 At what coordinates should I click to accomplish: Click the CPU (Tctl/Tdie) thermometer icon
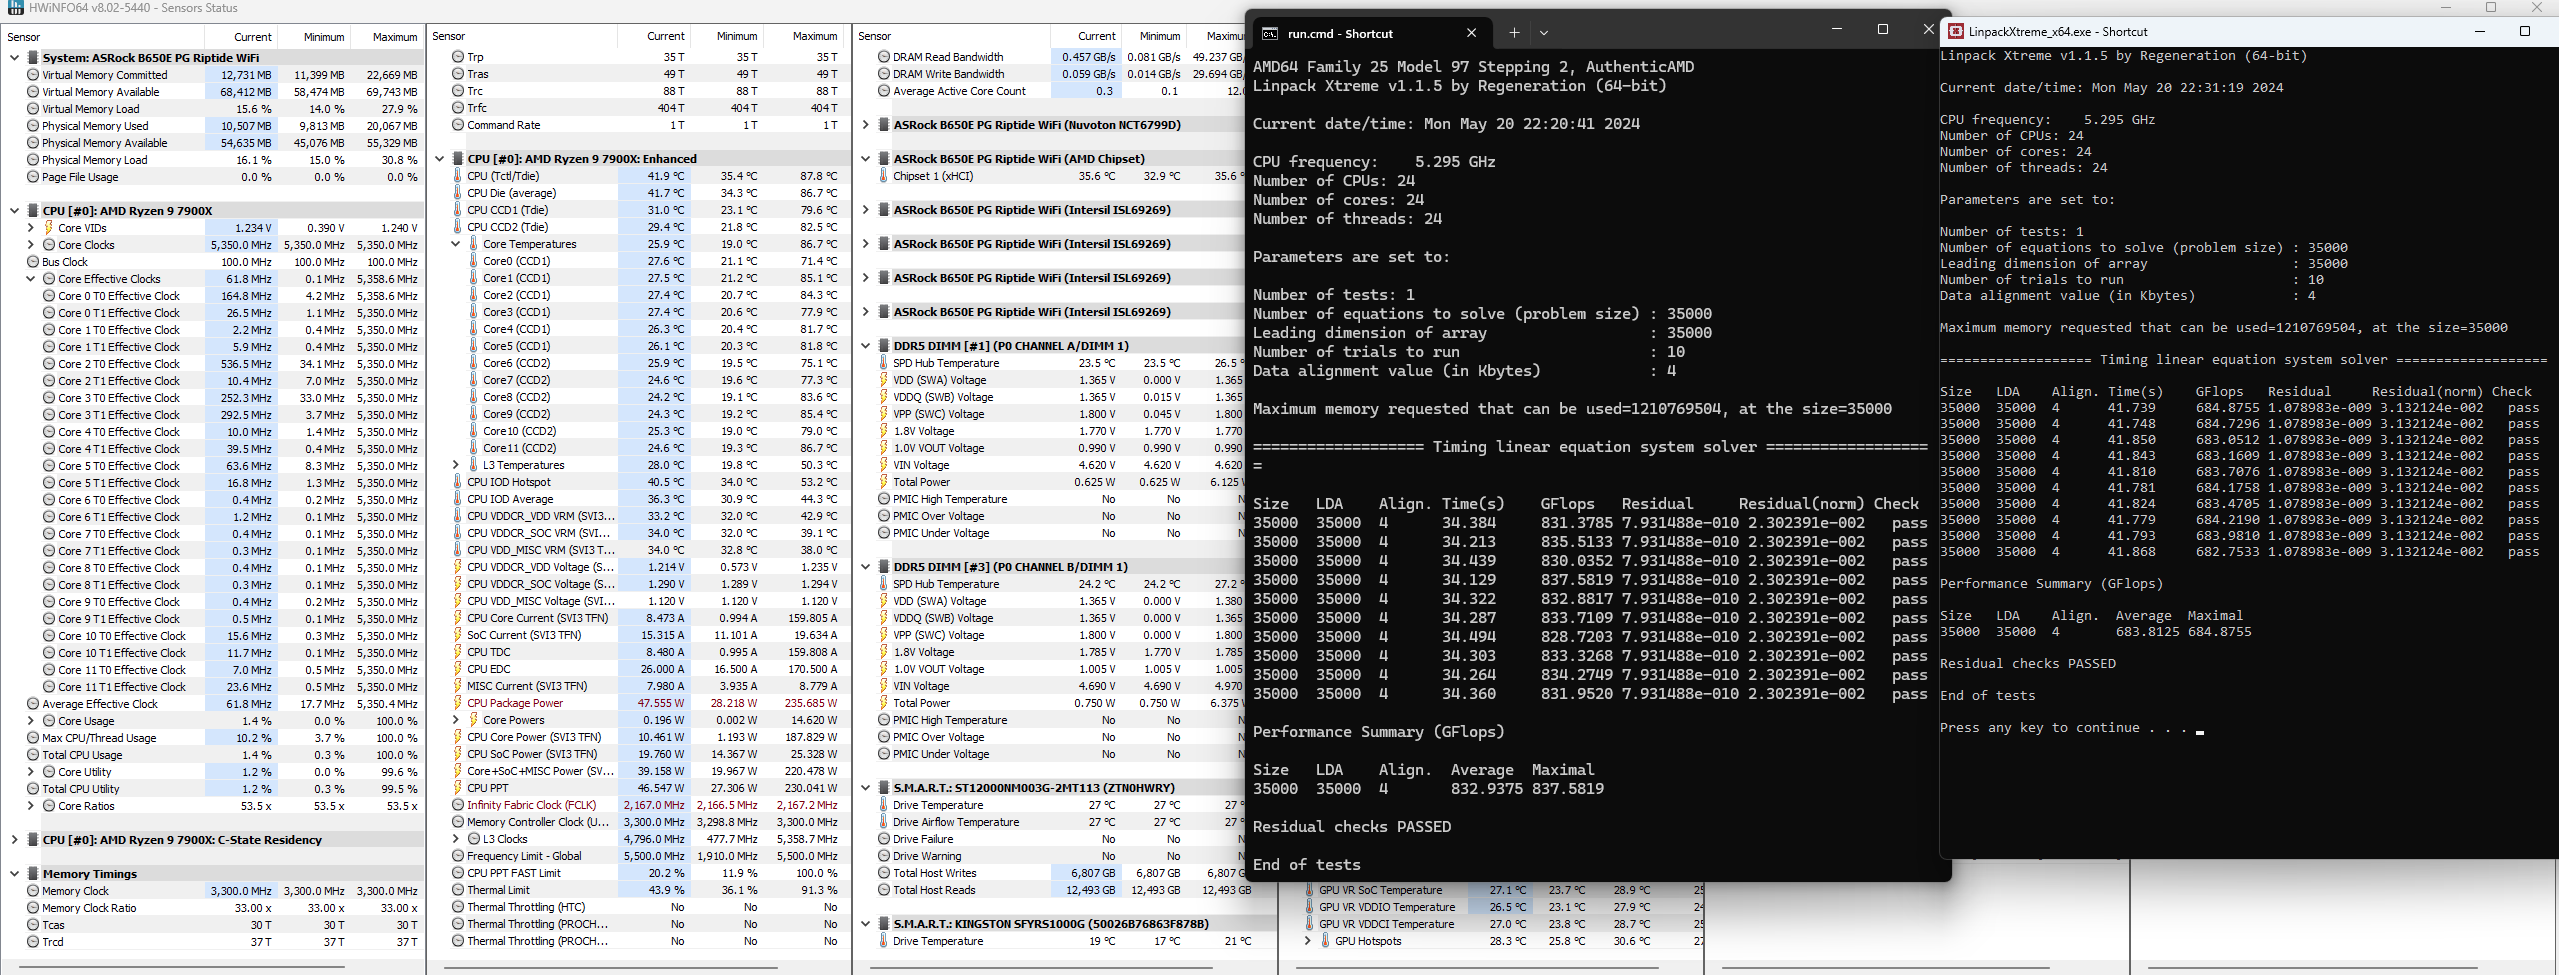click(x=458, y=176)
